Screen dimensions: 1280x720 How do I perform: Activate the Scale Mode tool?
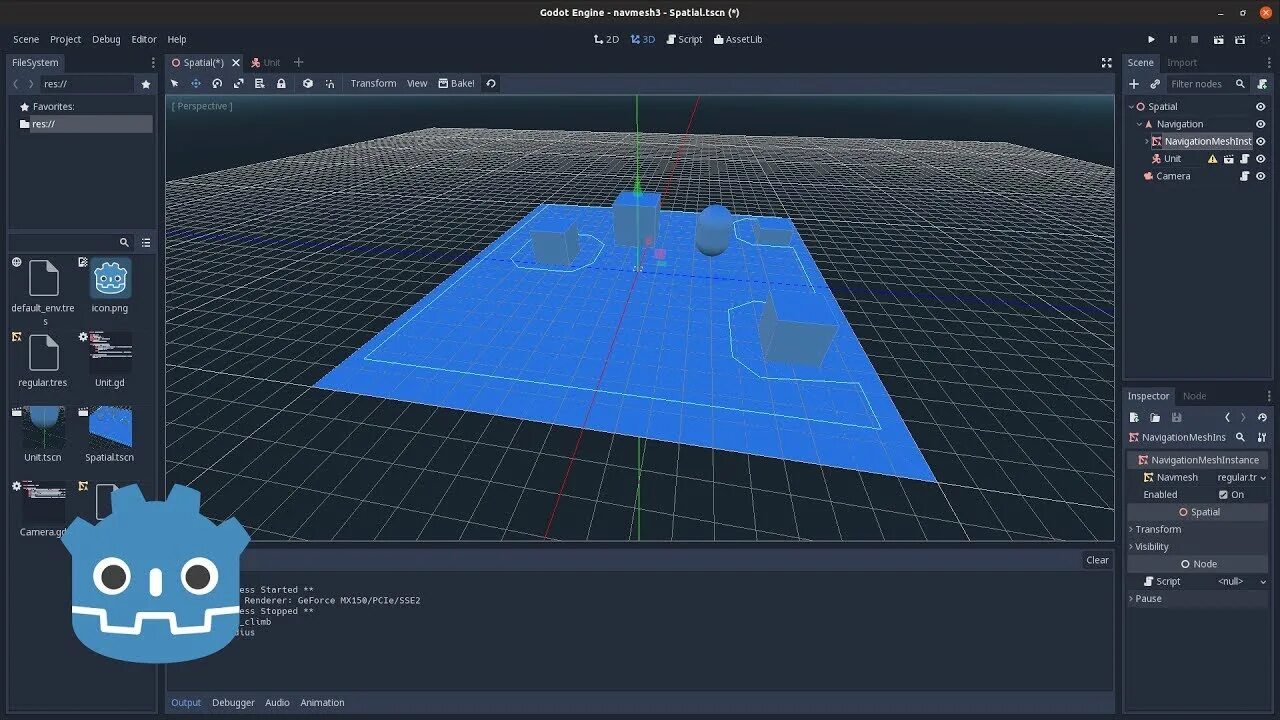pos(238,83)
